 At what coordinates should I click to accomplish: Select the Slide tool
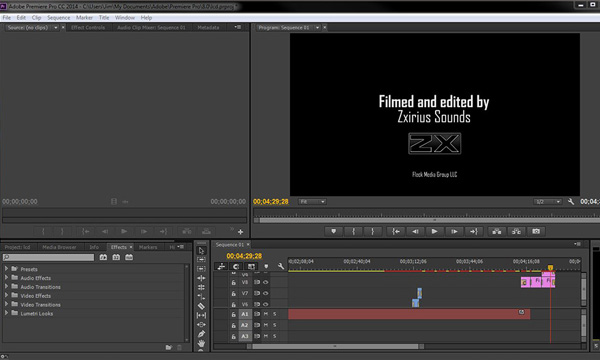(201, 324)
